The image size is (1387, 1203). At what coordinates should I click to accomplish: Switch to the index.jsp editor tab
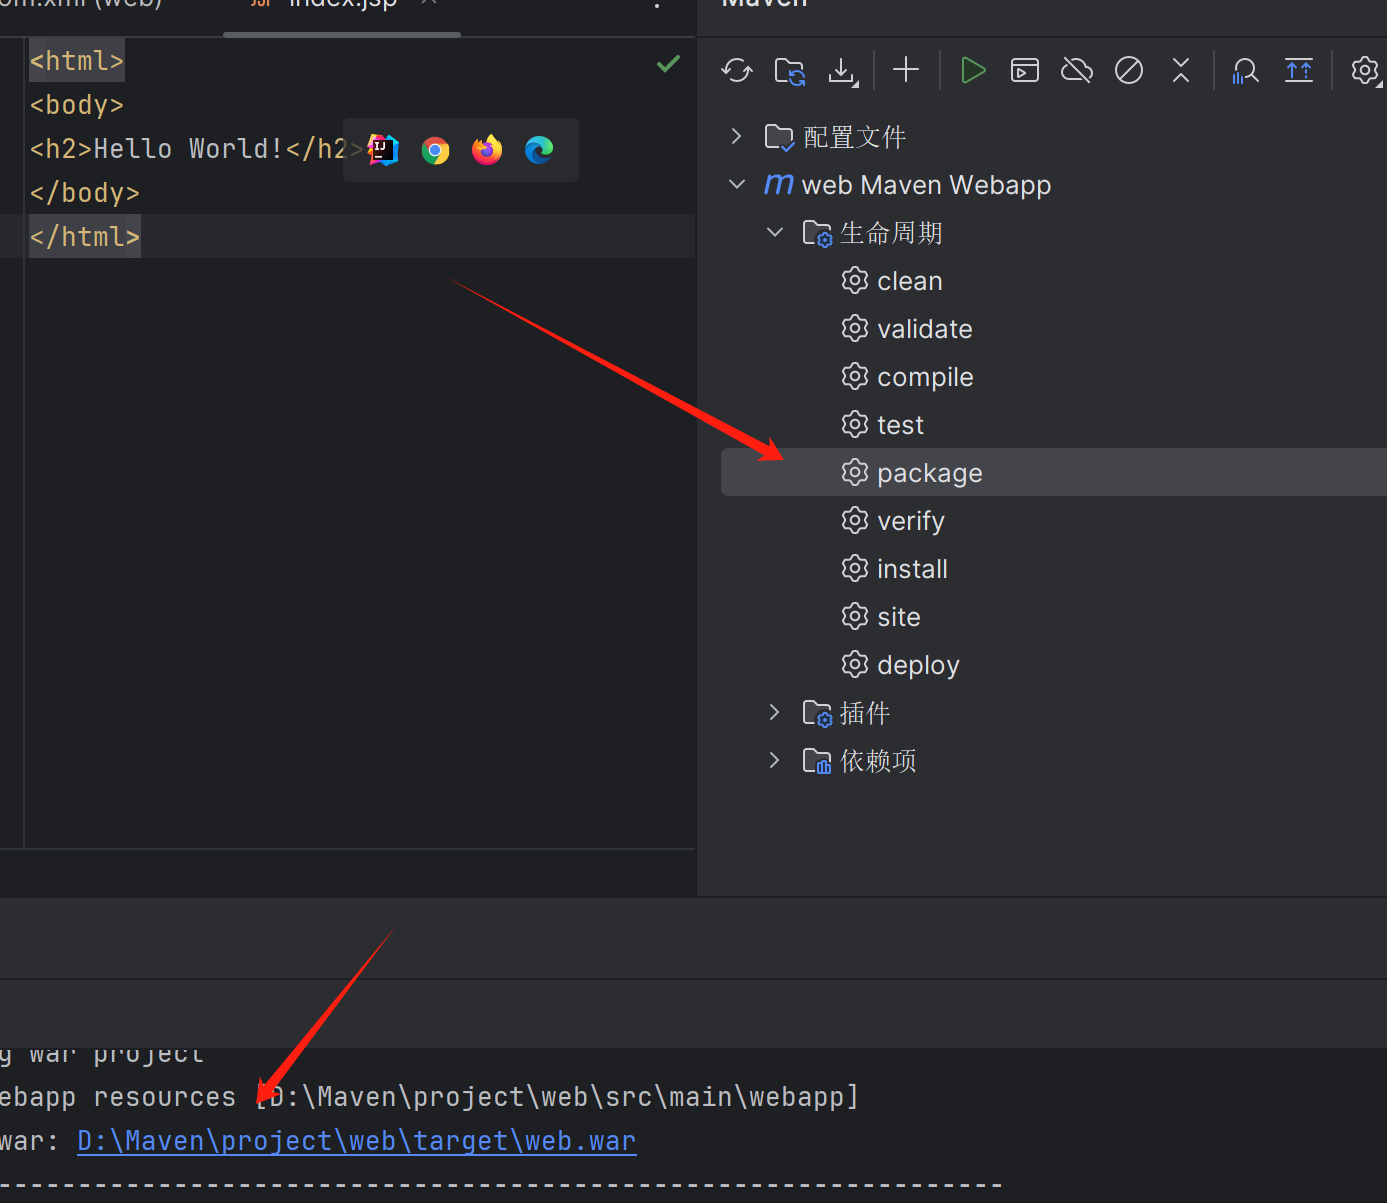[342, 5]
